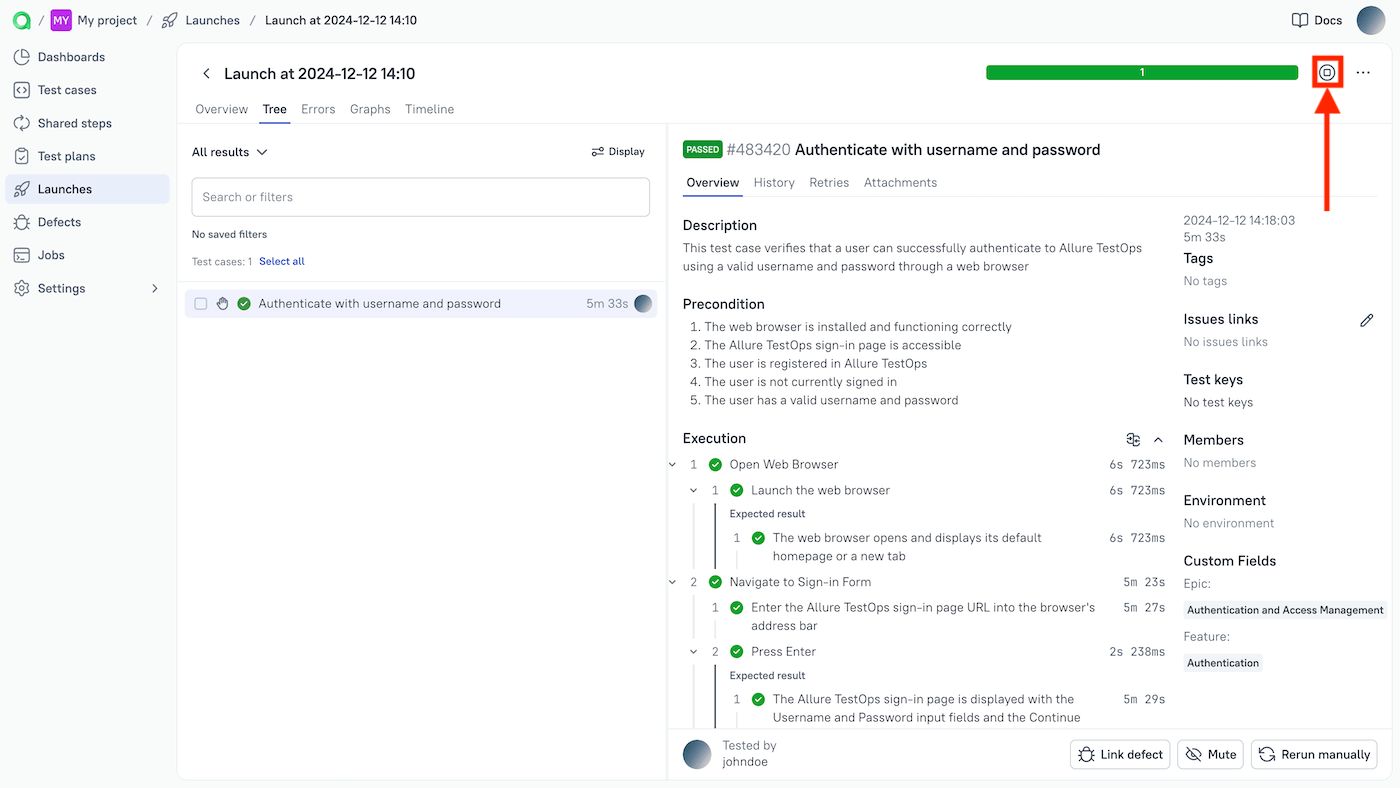Click the Select all link

point(281,261)
